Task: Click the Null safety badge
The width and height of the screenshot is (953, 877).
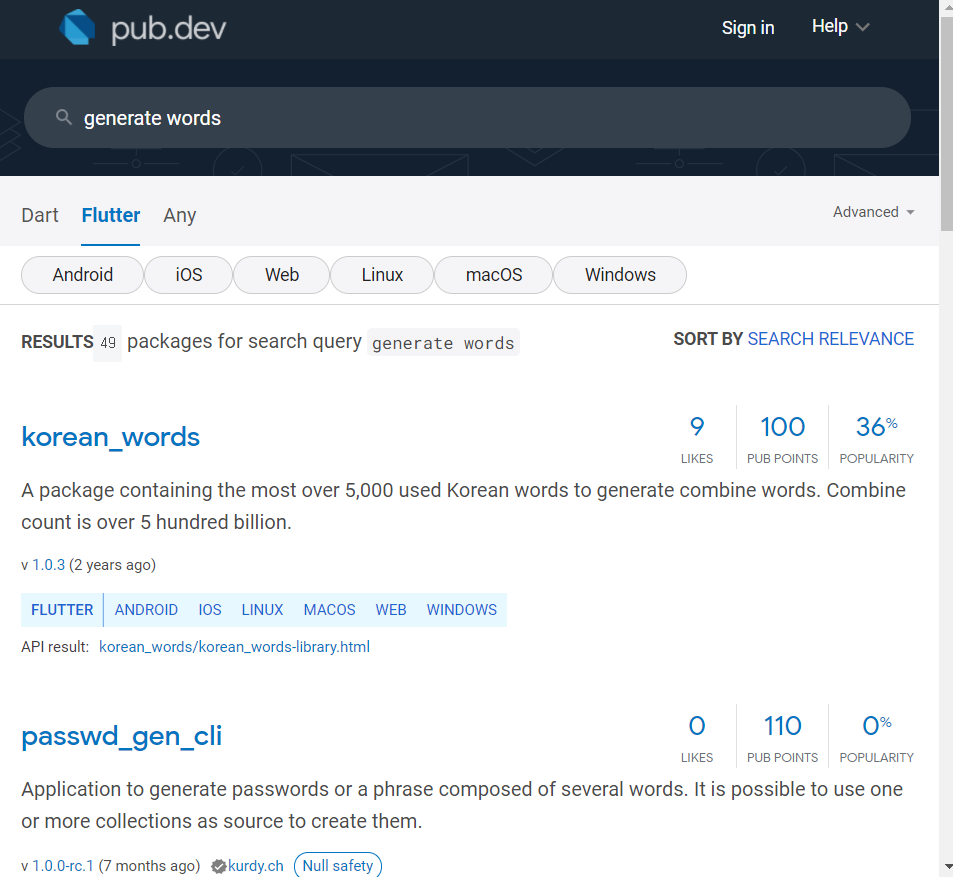Action: pyautogui.click(x=338, y=865)
